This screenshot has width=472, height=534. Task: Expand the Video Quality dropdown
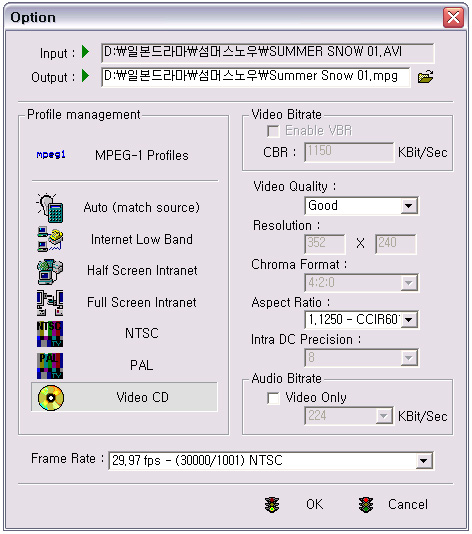point(409,206)
